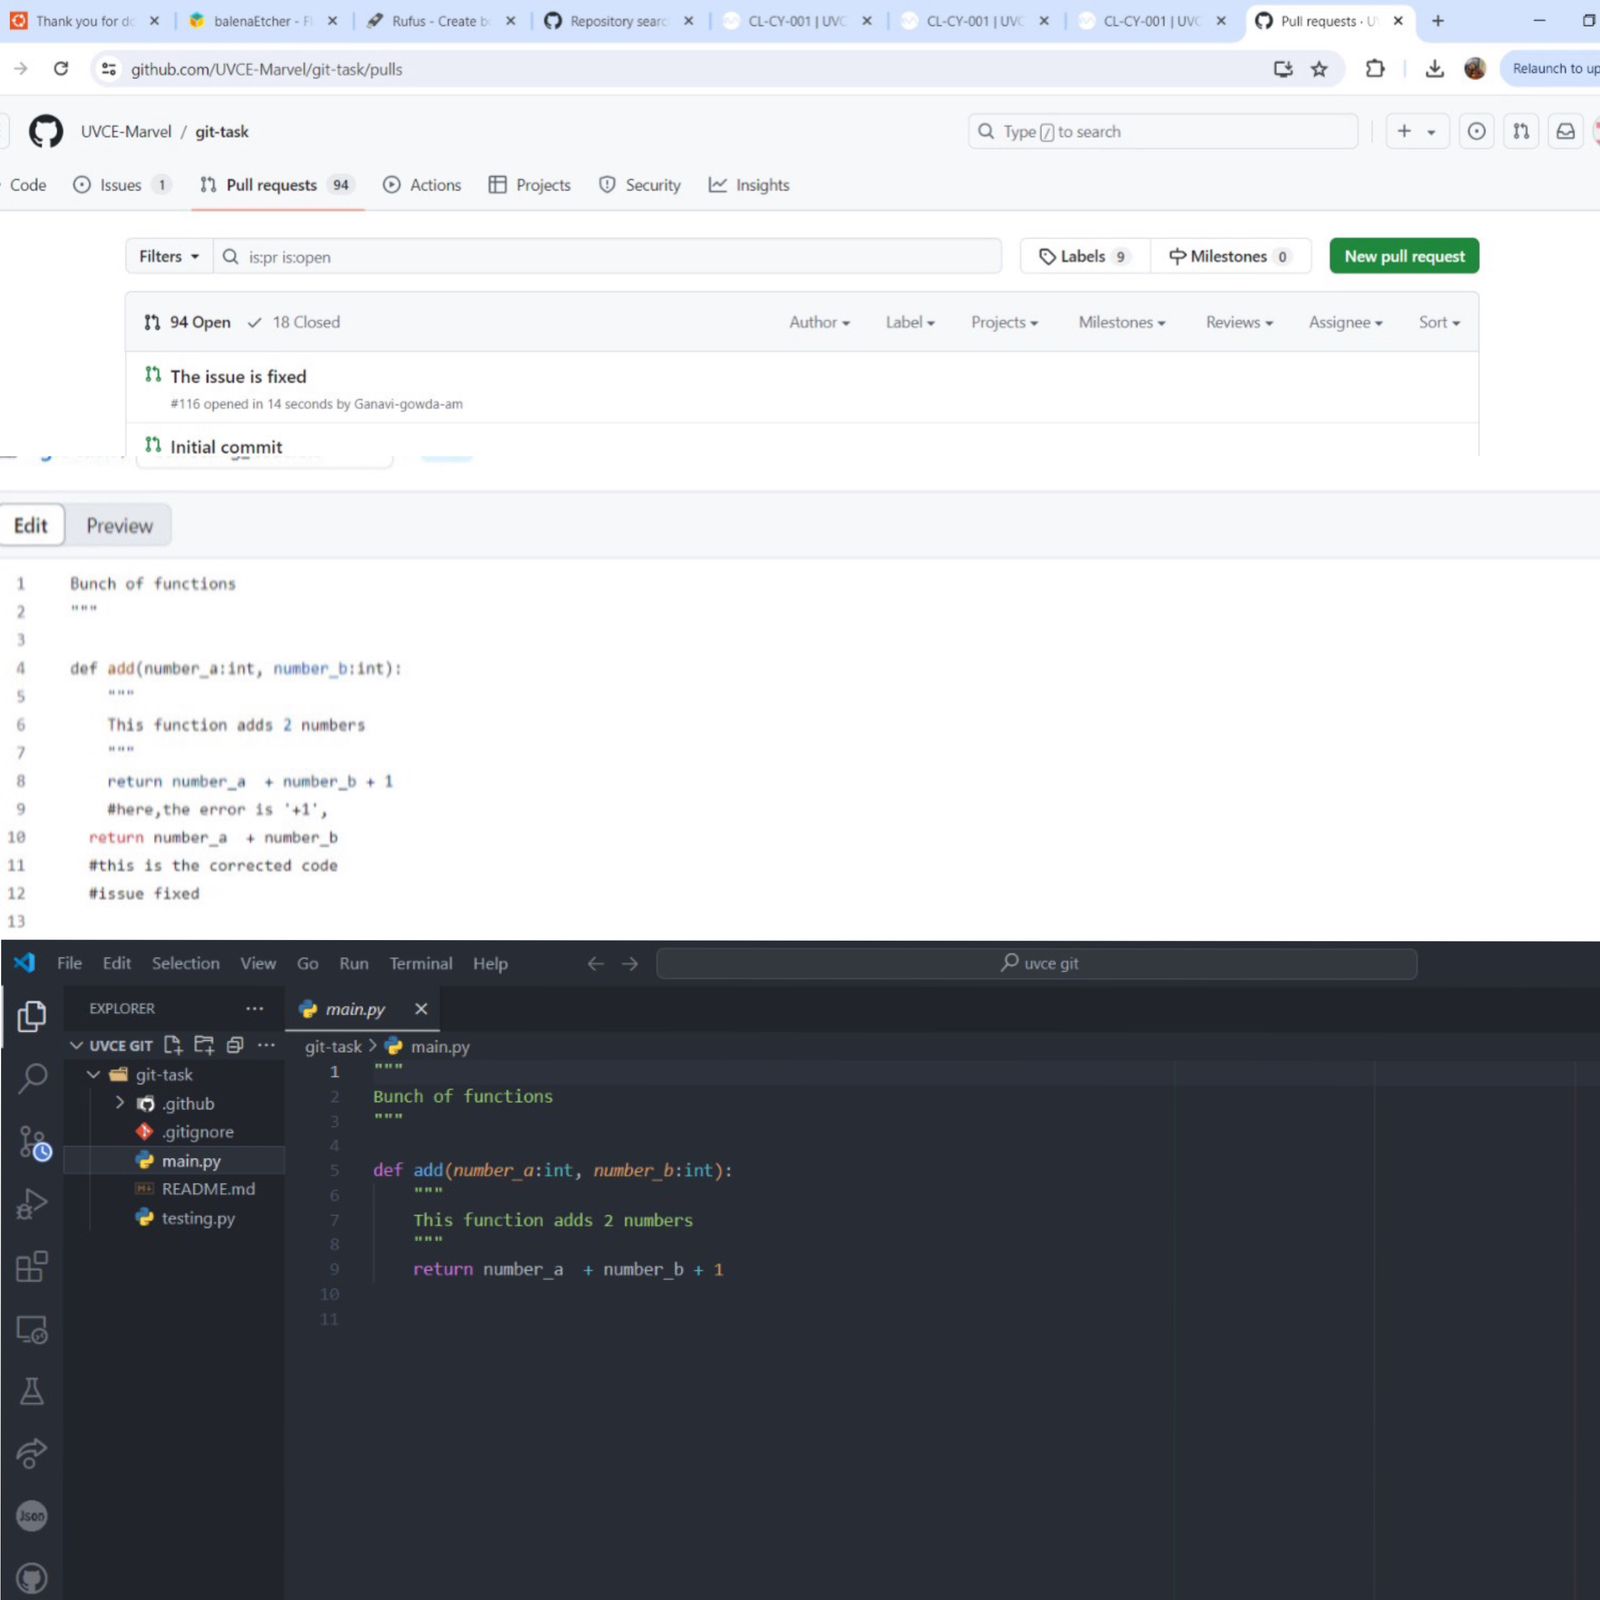
Task: Click the New pull request button
Action: pyautogui.click(x=1404, y=256)
